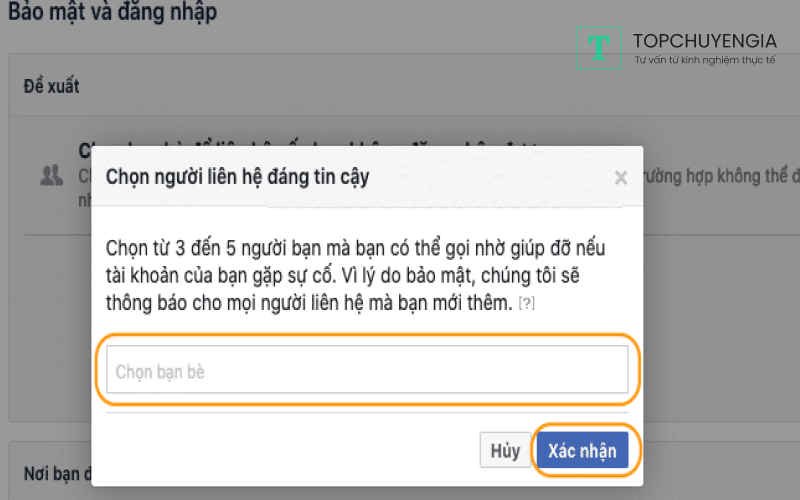Confirm with the Xác nhận button

coord(582,450)
